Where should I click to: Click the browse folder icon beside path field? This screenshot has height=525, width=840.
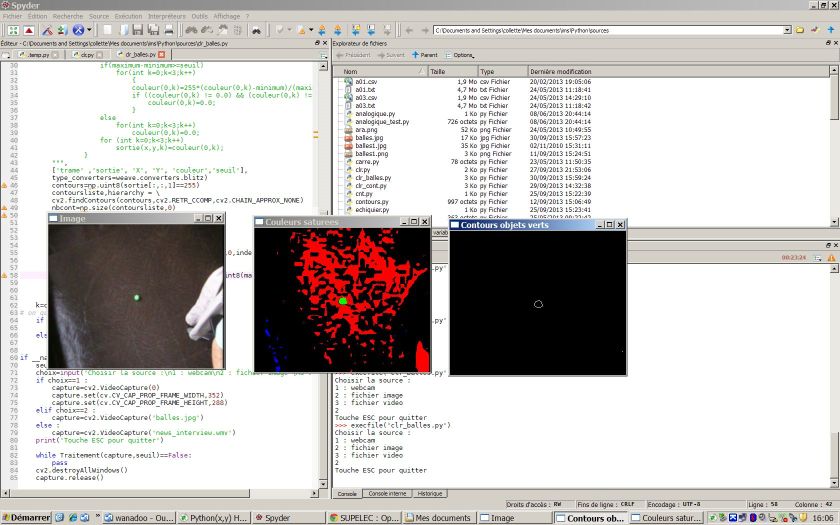799,31
